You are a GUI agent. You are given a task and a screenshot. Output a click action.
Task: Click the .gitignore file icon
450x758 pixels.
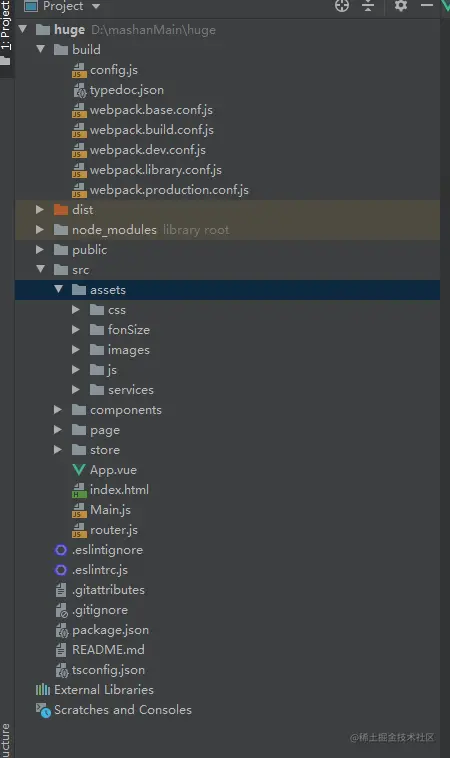coord(61,610)
